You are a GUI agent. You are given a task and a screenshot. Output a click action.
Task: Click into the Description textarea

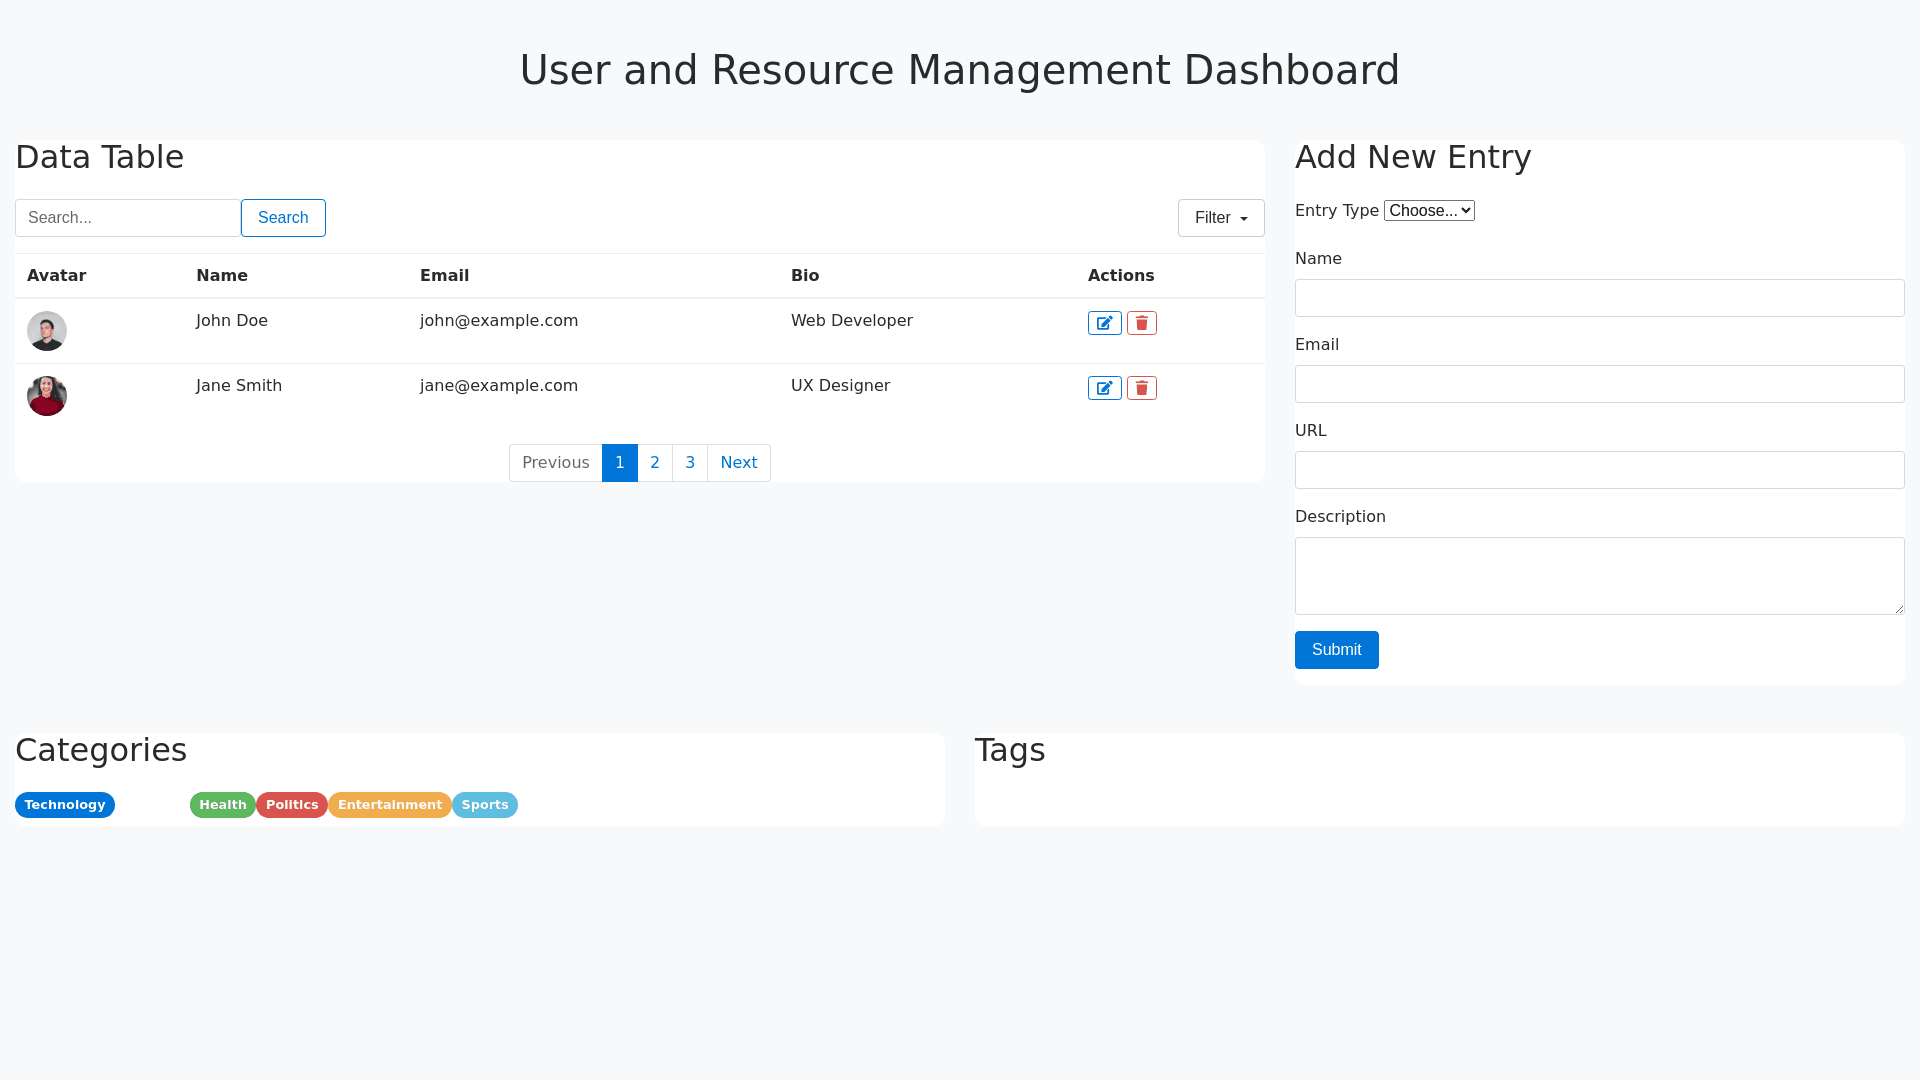(x=1598, y=576)
